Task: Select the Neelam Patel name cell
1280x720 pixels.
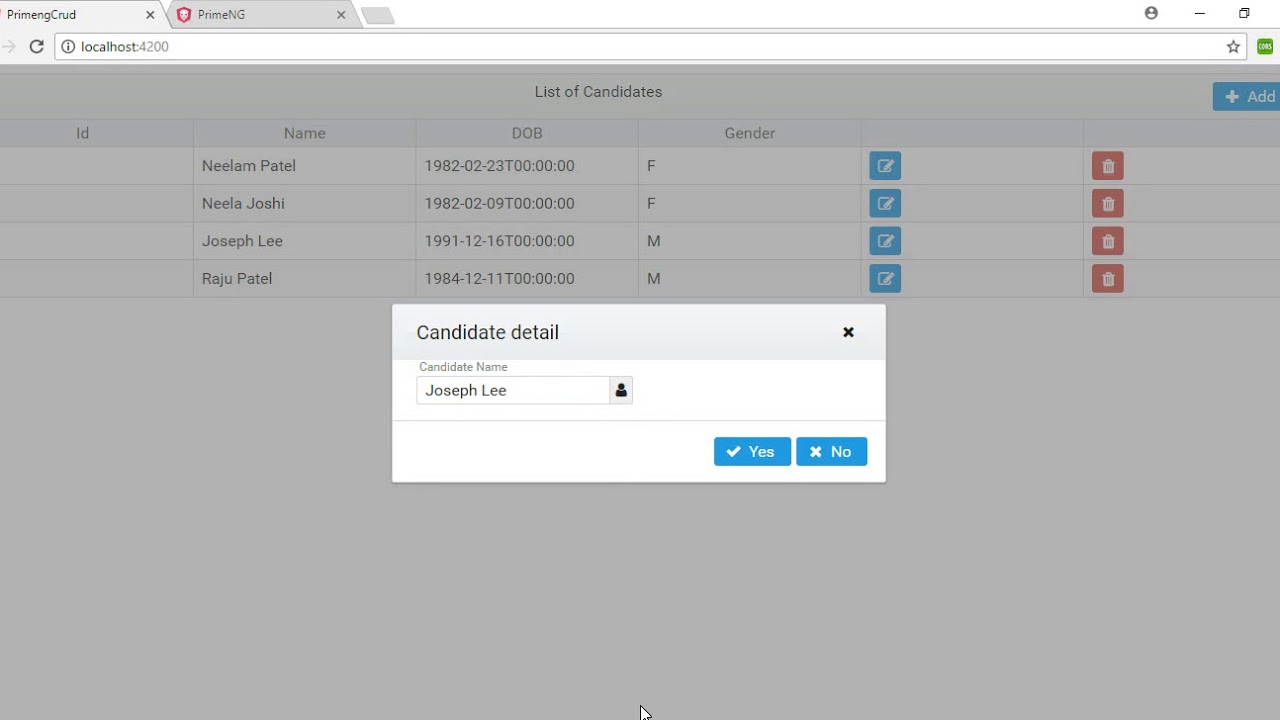Action: [305, 166]
